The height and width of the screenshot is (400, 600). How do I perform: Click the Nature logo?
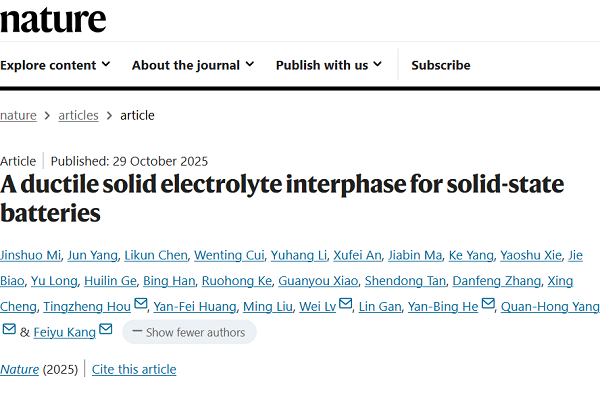(53, 18)
